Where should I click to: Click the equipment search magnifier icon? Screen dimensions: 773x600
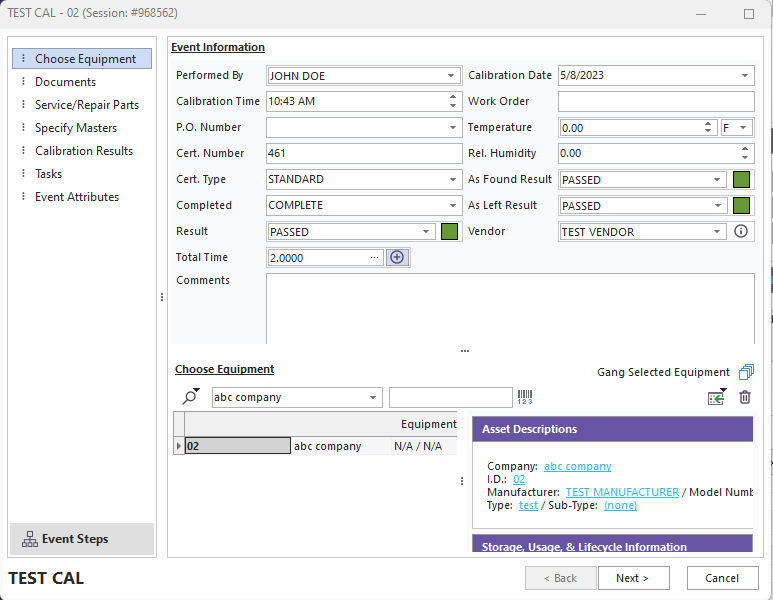tap(189, 397)
